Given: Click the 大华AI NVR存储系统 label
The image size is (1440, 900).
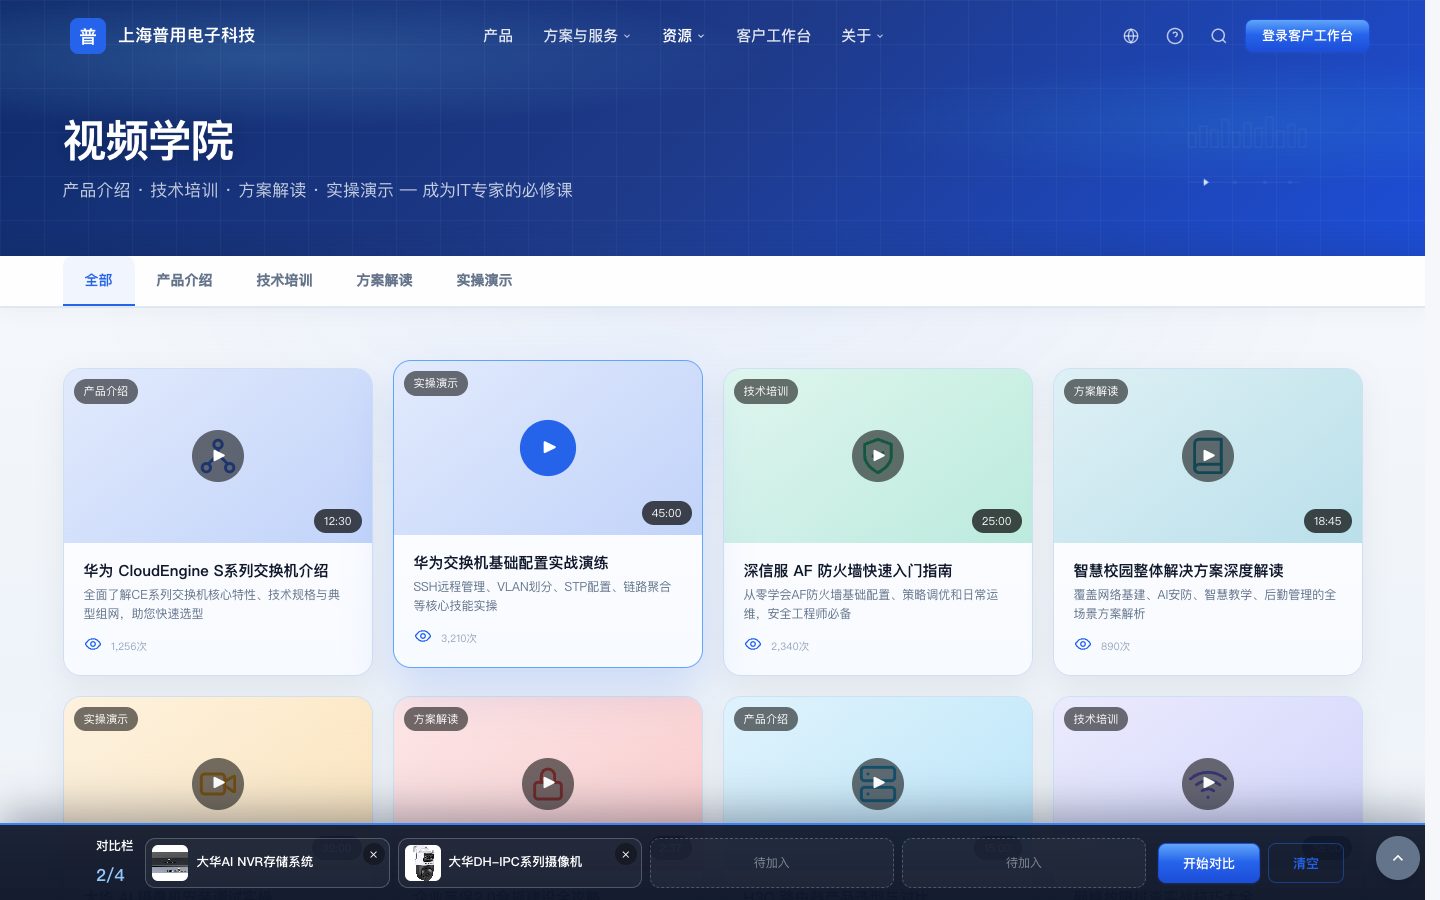Looking at the screenshot, I should coord(255,862).
